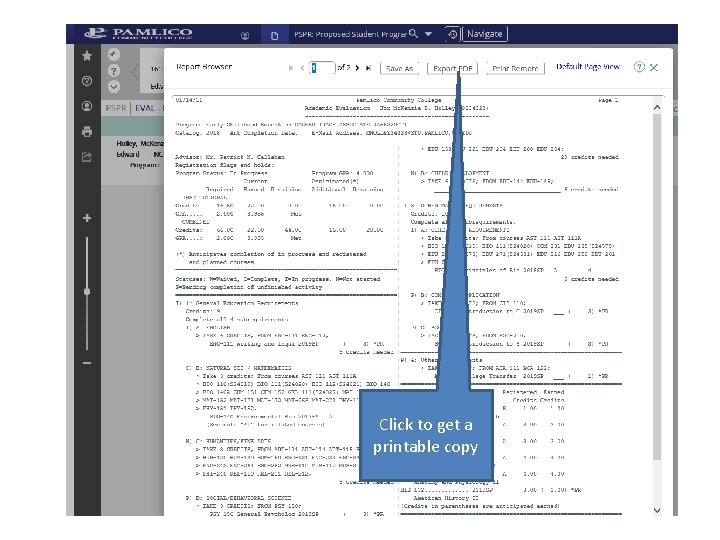720x540 pixels.
Task: Click document page icon in header
Action: pyautogui.click(x=275, y=35)
